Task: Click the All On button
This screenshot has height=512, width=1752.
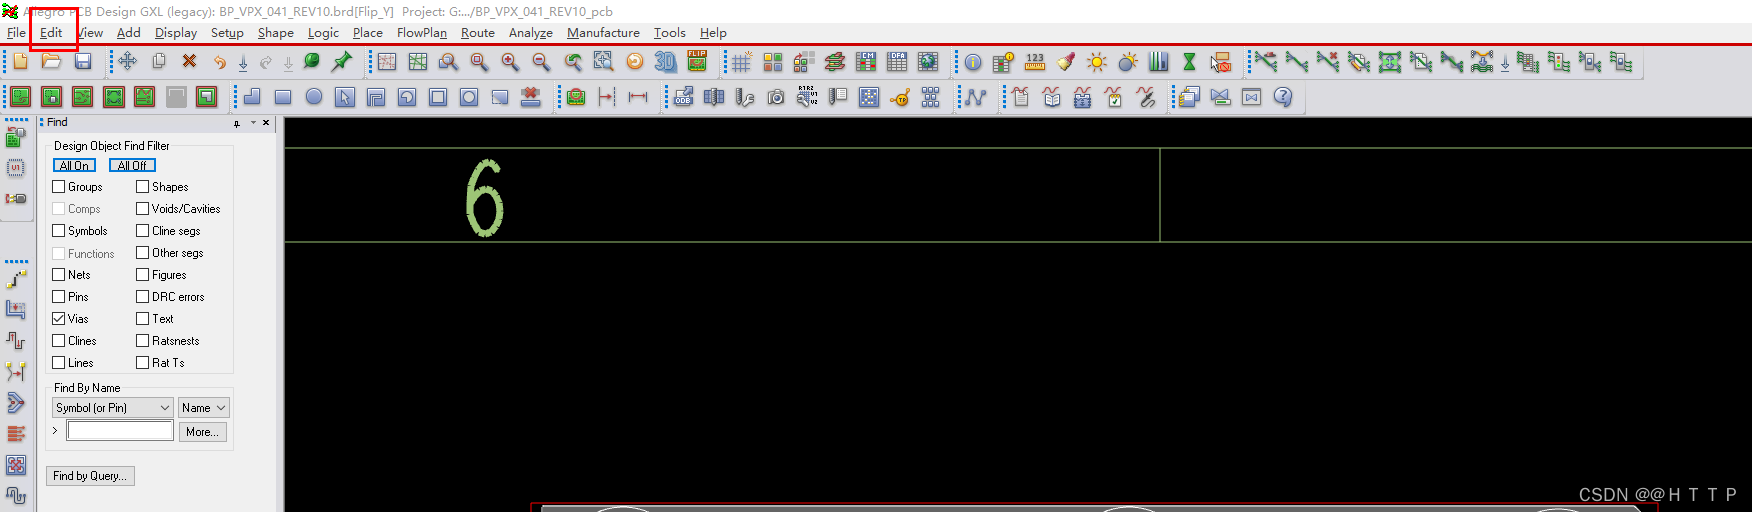Action: 74,166
